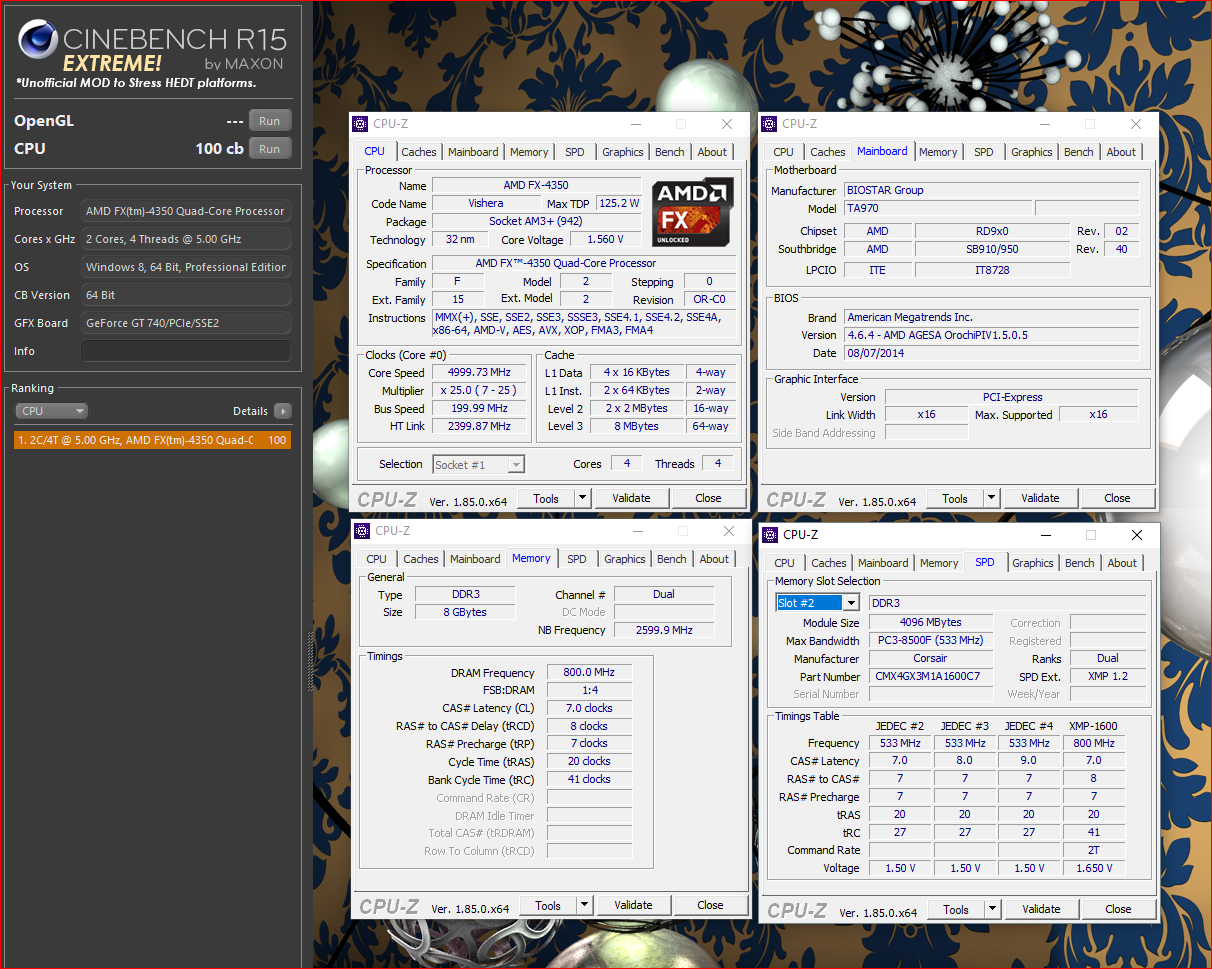Screen dimensions: 1212x969
Task: Switch to Mainboard tab in SPD tab window
Action: click(x=884, y=563)
